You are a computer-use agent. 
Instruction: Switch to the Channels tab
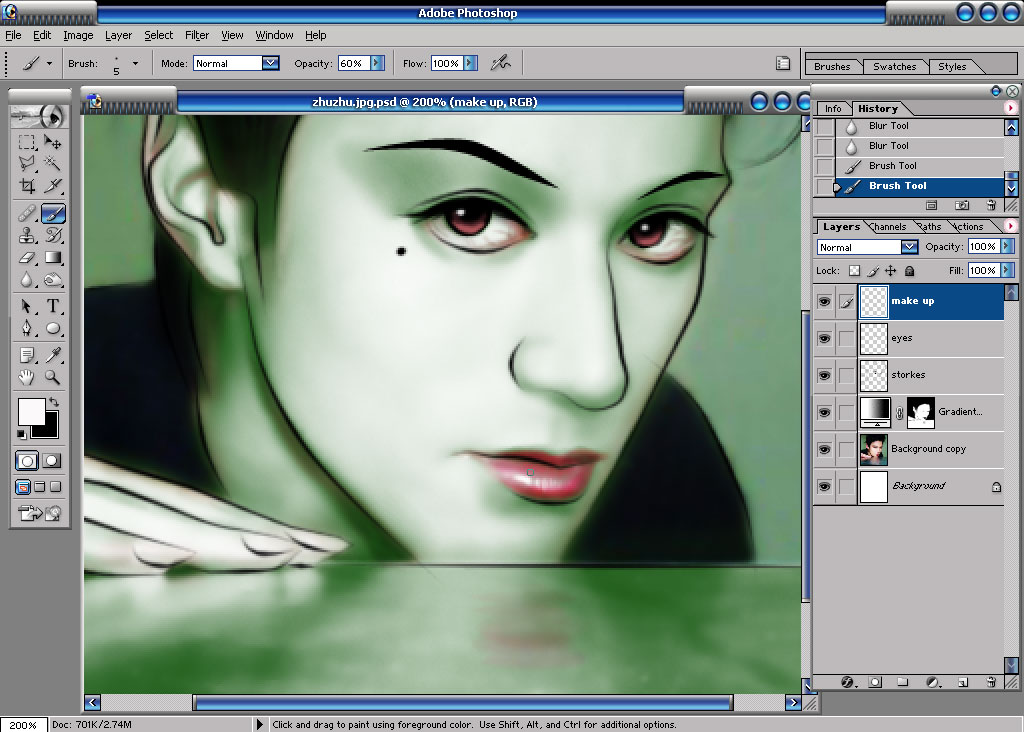[888, 227]
